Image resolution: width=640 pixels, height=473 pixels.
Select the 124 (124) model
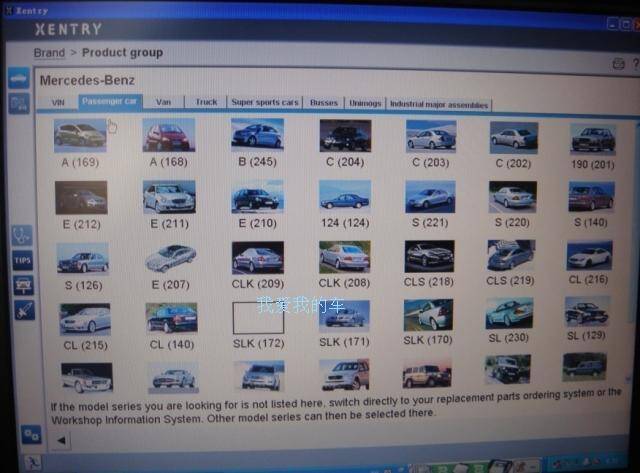[x=345, y=197]
